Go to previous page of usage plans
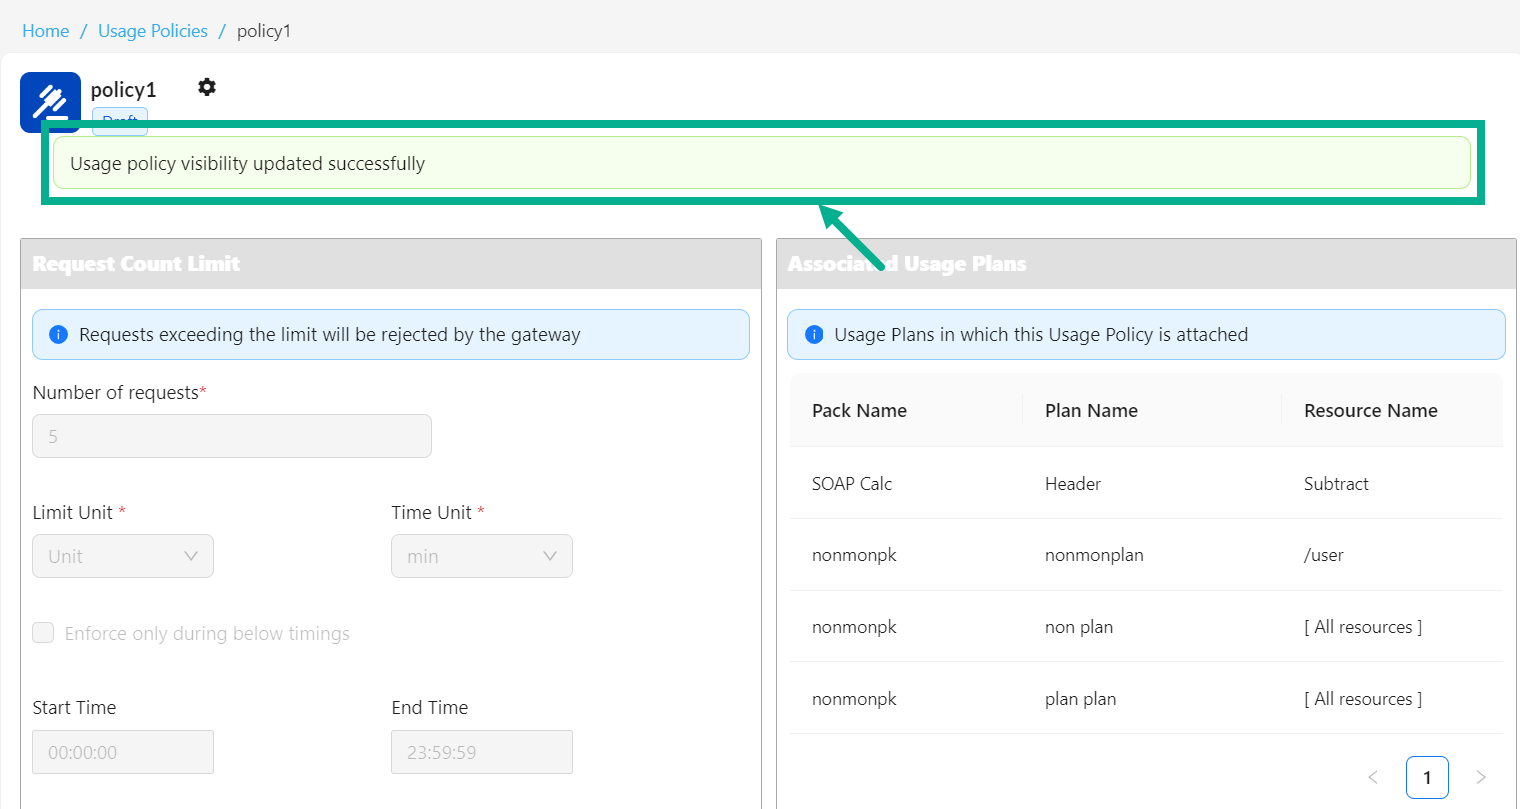 click(1373, 777)
